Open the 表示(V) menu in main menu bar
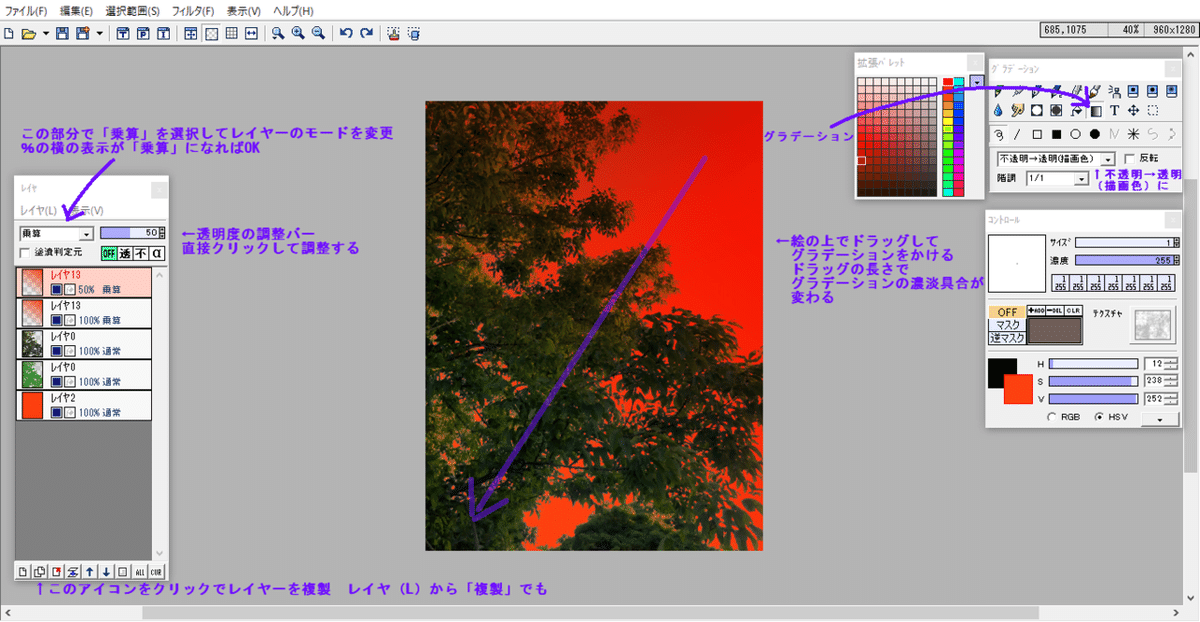Image resolution: width=1200 pixels, height=622 pixels. 243,11
